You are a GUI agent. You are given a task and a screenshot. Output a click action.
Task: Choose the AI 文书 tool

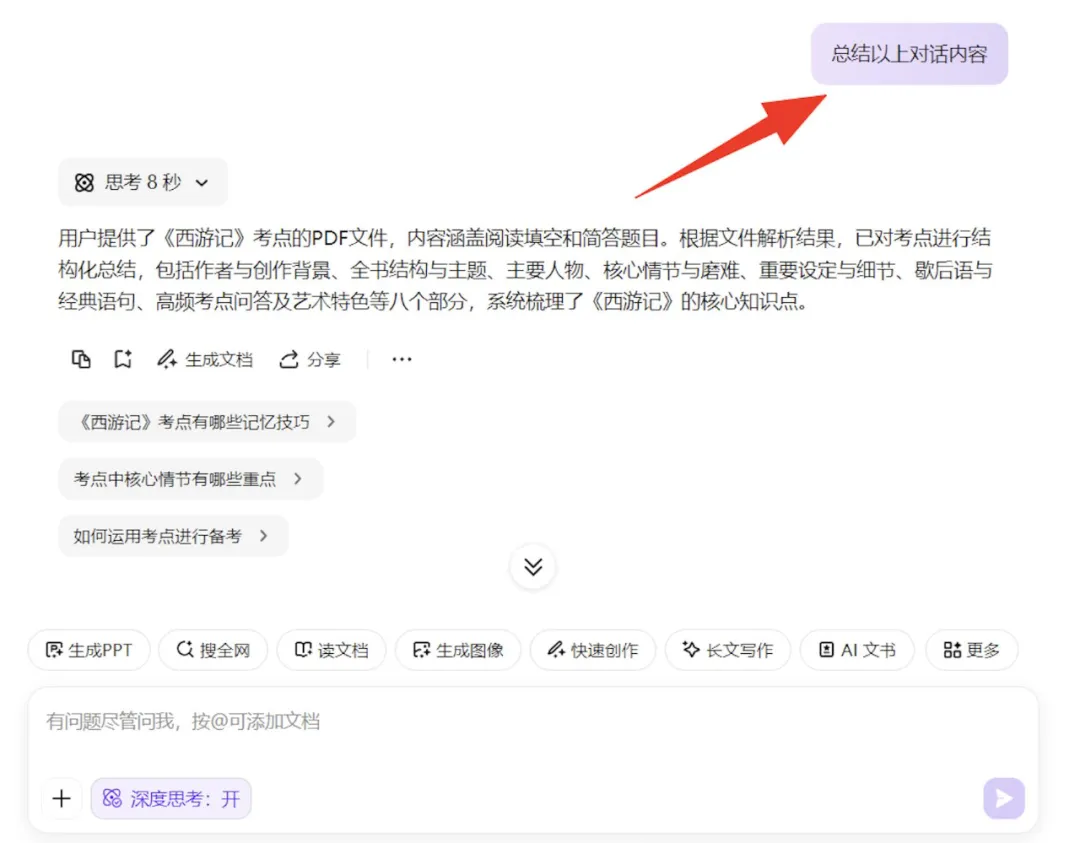coord(857,649)
